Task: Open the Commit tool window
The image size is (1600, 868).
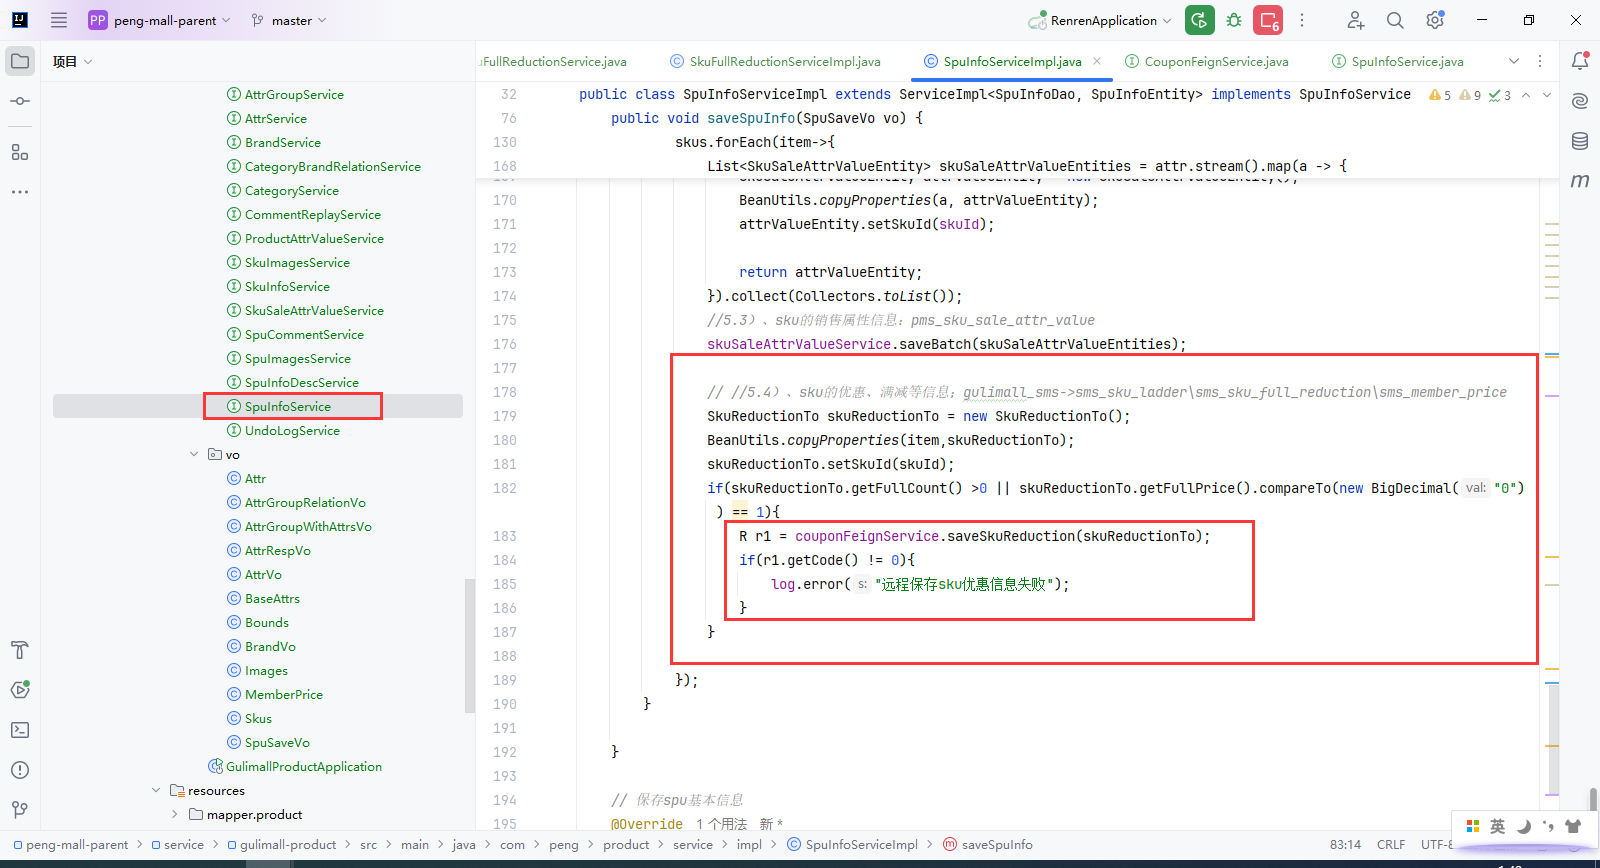Action: (20, 101)
